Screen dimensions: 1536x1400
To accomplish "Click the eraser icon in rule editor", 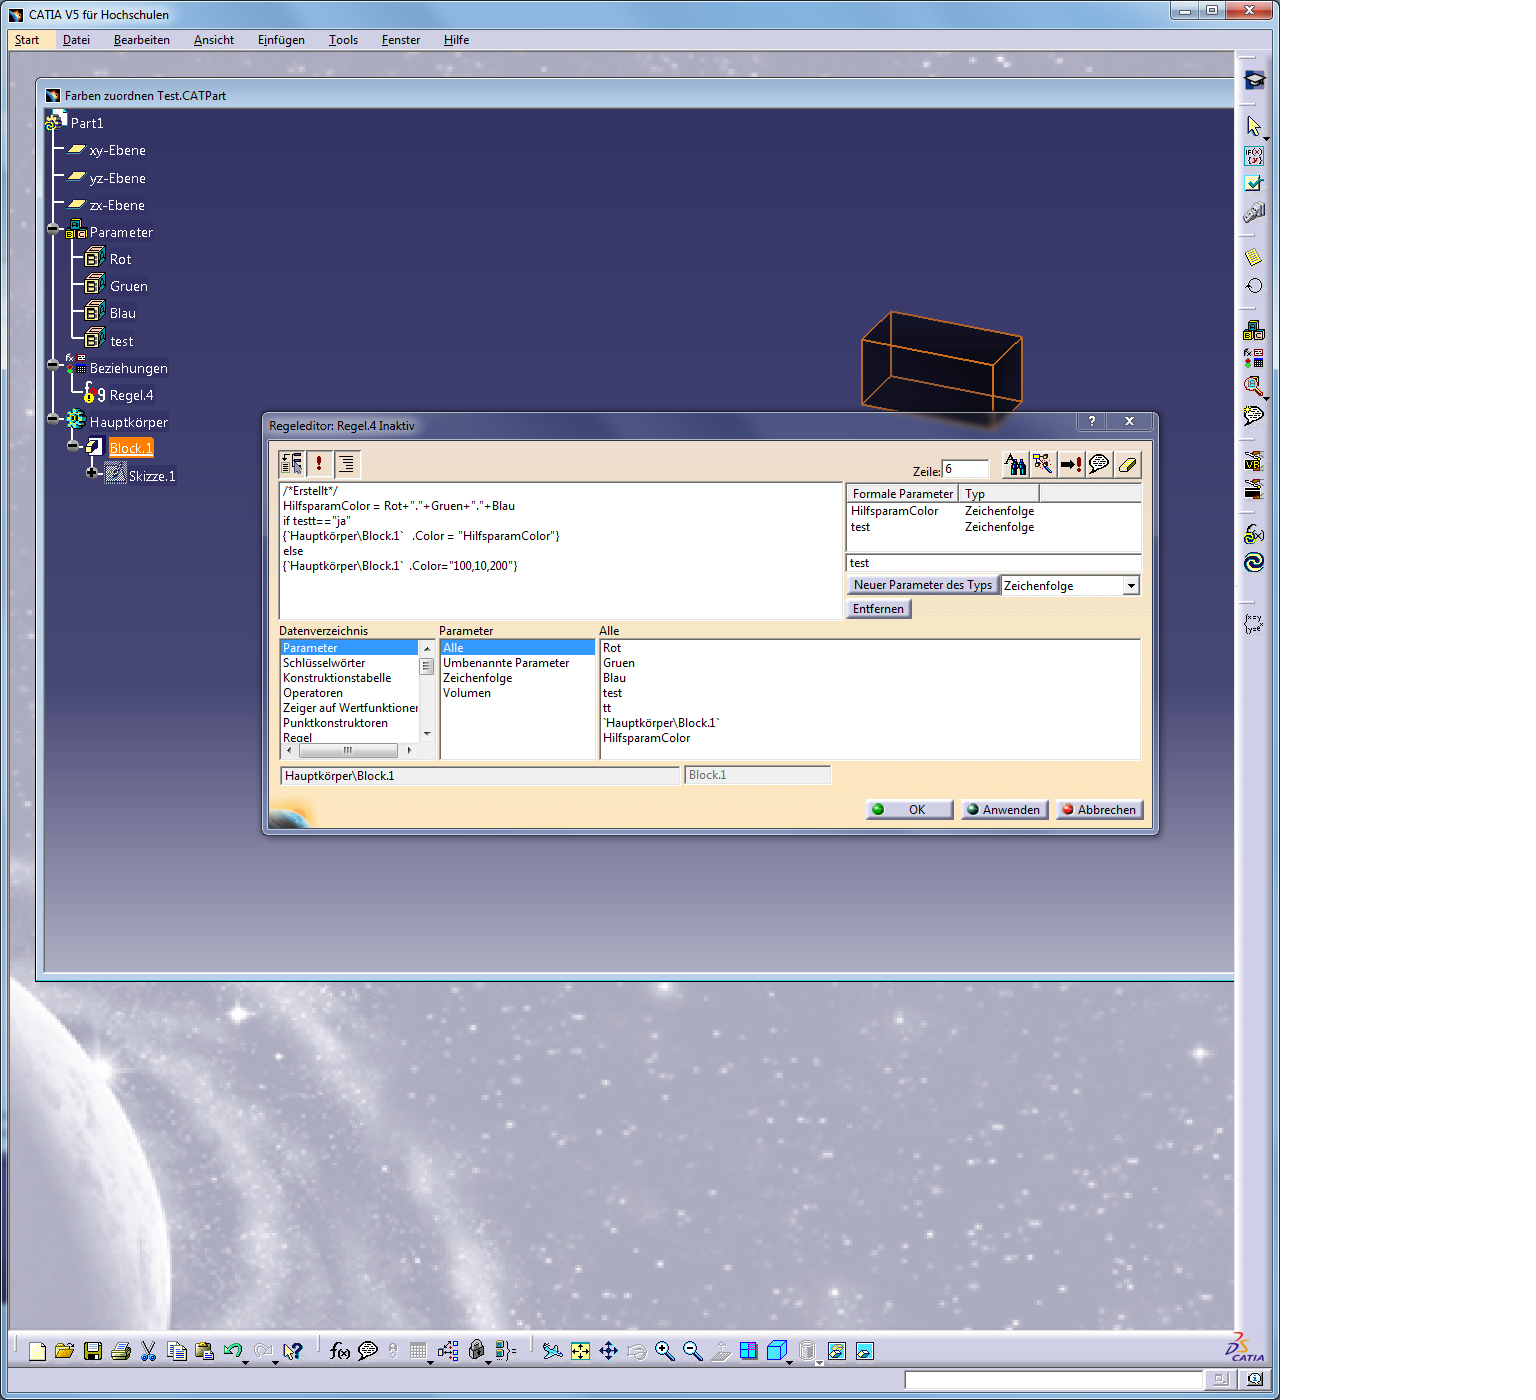I will point(1127,464).
